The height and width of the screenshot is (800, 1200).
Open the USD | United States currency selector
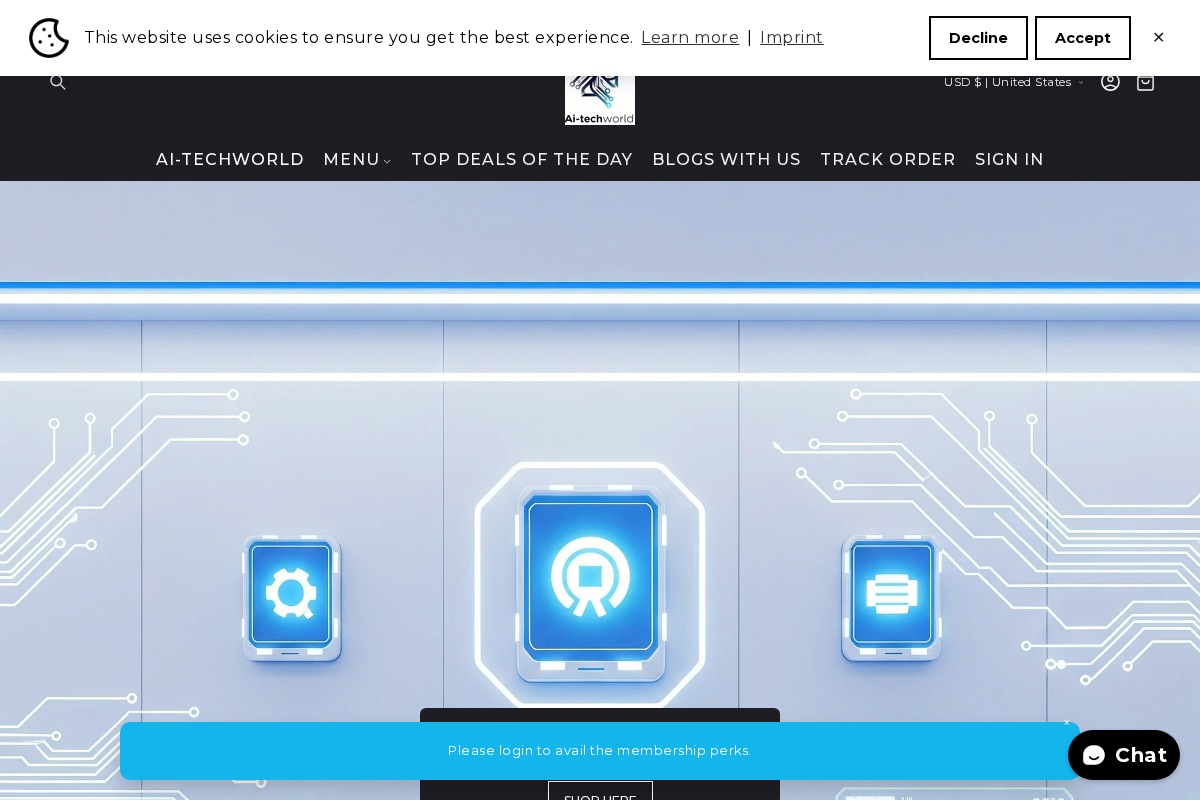(1014, 82)
